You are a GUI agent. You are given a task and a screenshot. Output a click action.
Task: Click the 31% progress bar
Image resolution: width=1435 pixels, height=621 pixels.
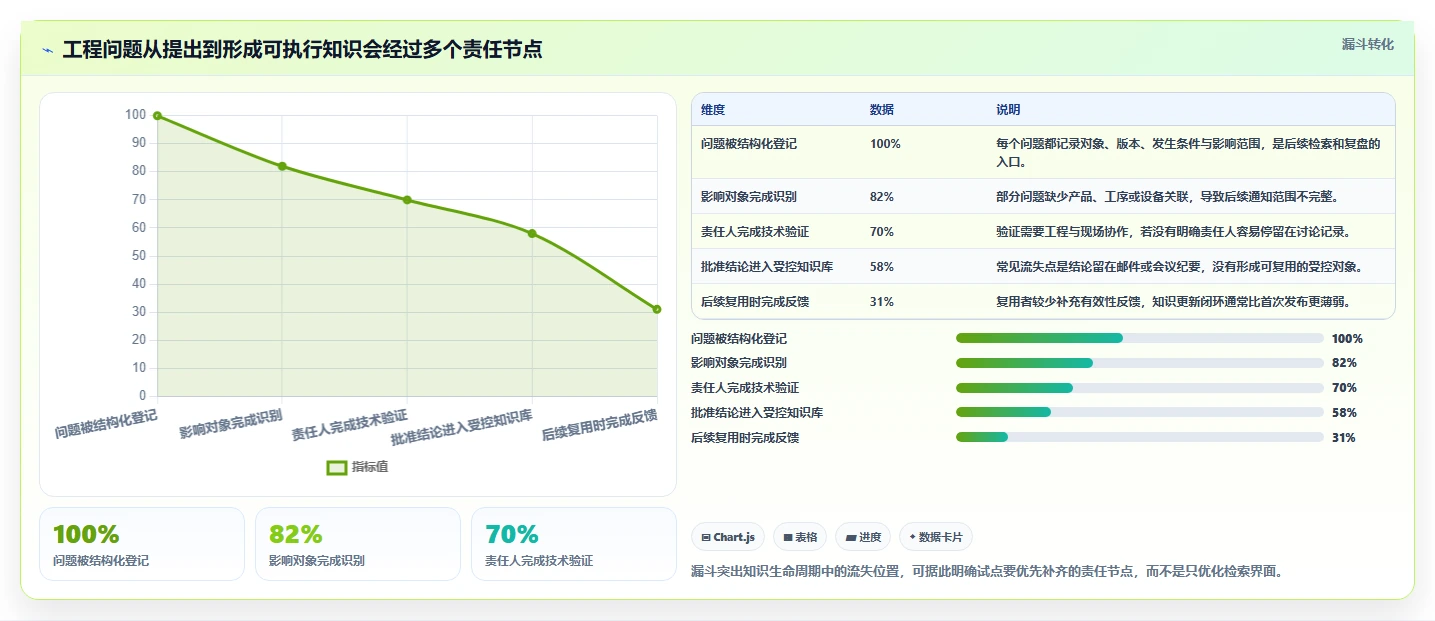1140,437
